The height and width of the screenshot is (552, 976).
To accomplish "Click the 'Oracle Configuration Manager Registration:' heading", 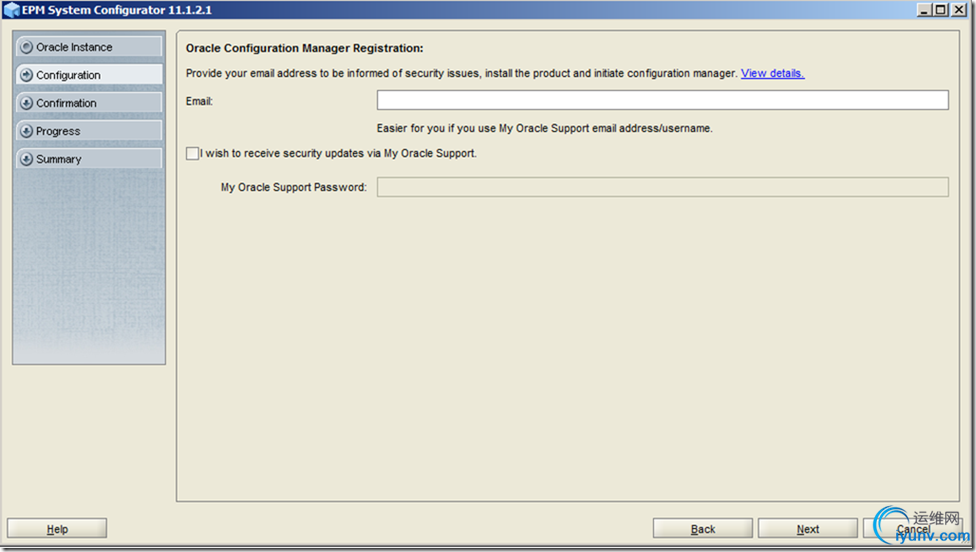I will [304, 49].
